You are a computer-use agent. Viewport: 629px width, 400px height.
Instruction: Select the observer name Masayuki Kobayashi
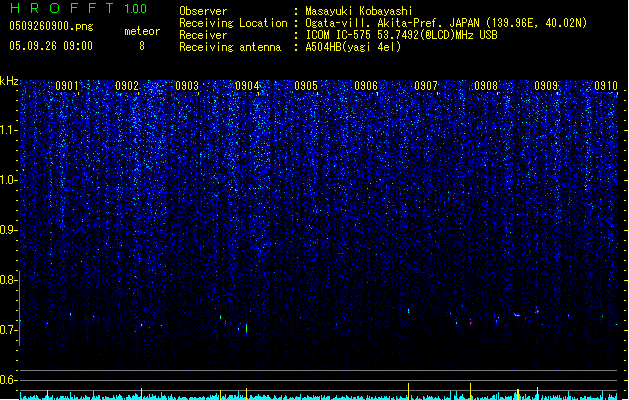click(x=359, y=11)
